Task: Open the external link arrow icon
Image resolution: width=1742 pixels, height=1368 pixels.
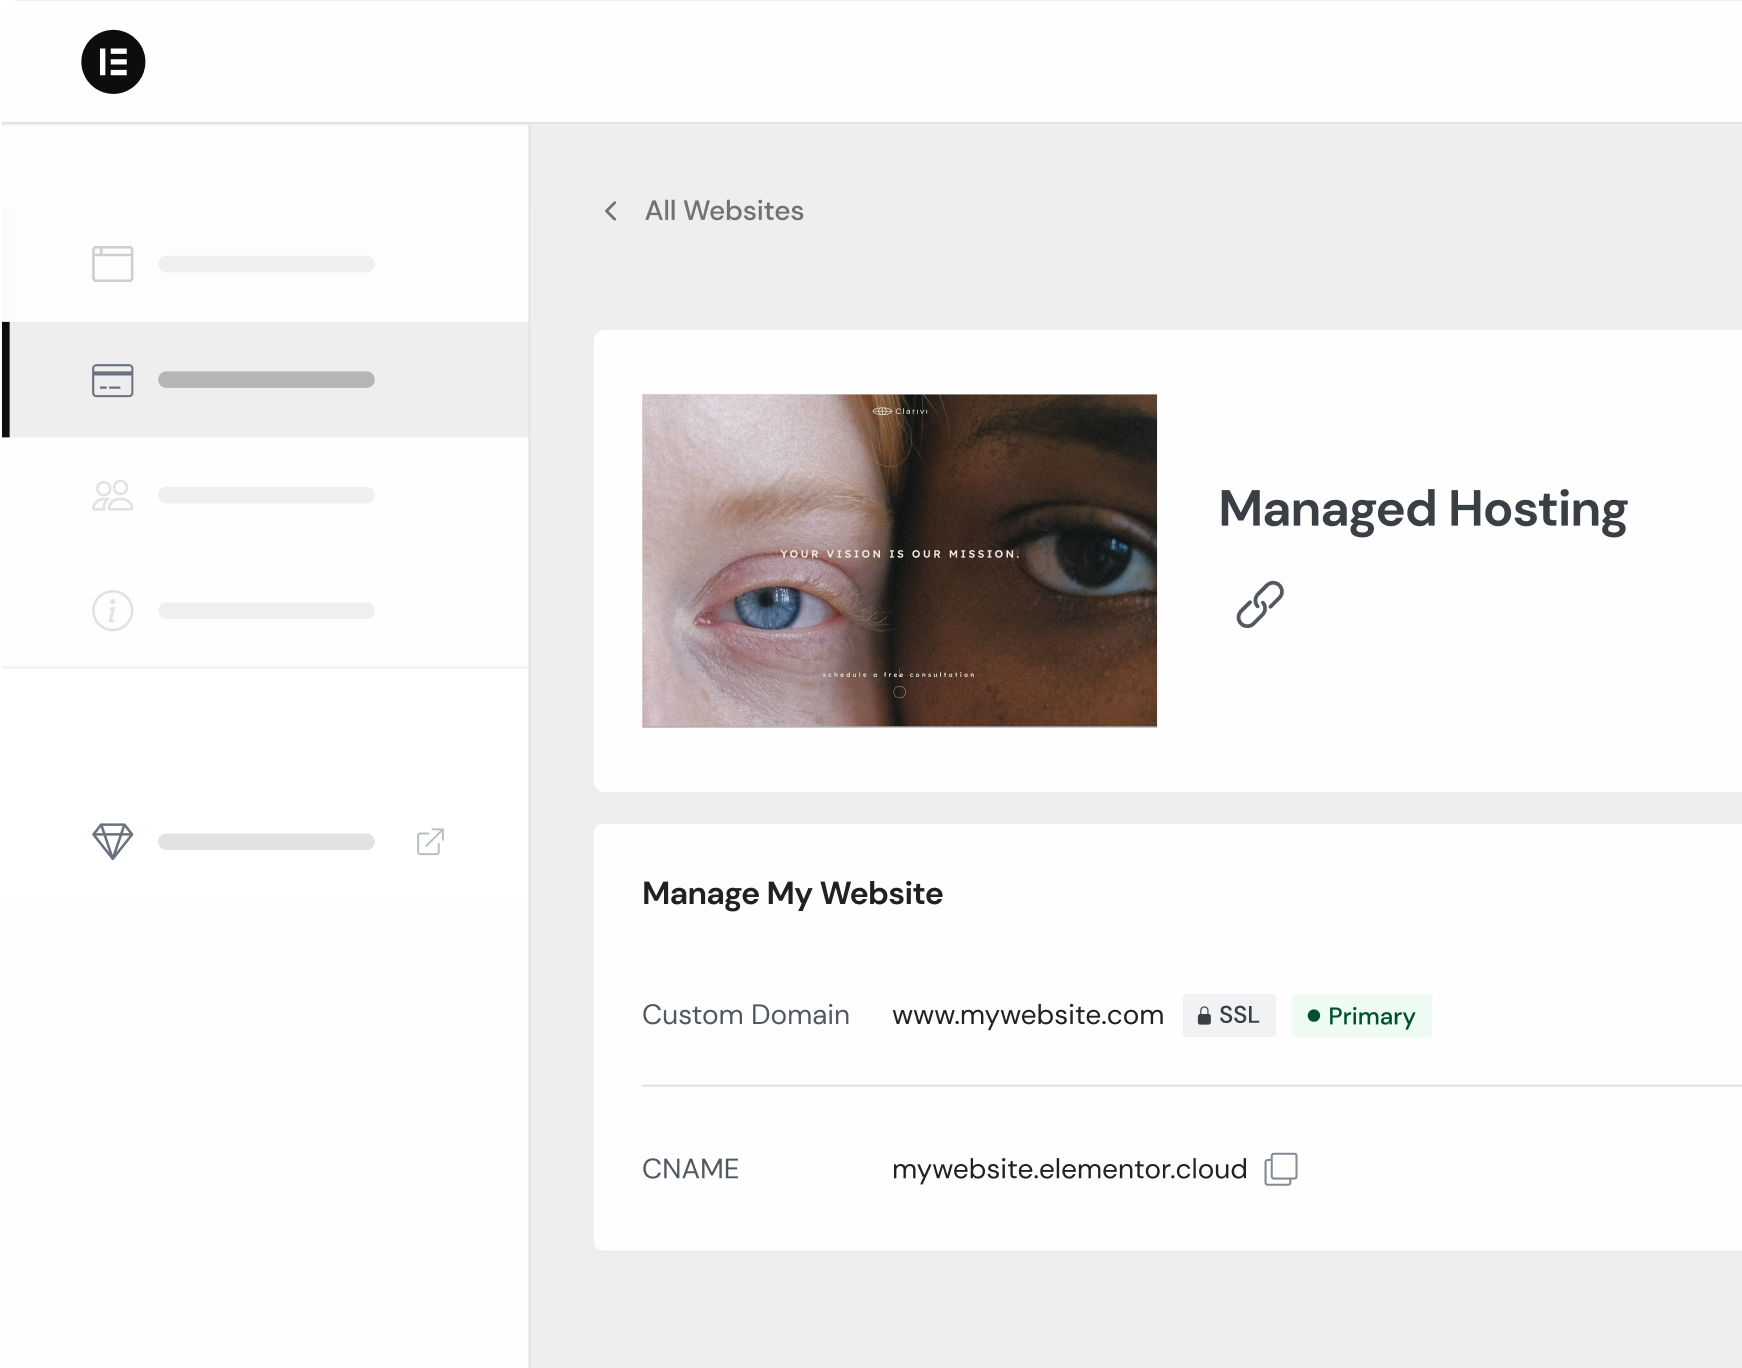Action: tap(430, 842)
